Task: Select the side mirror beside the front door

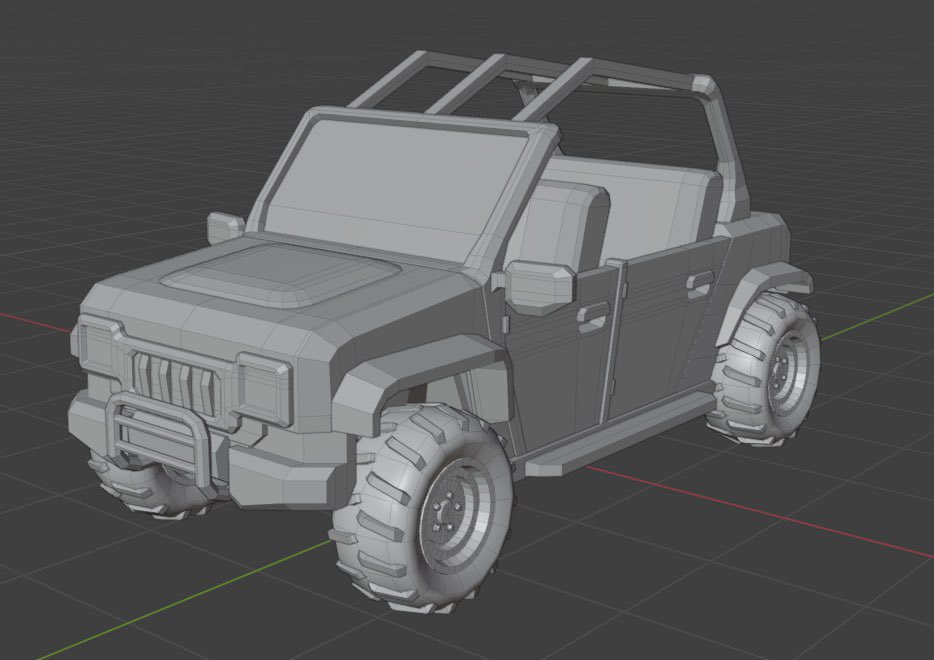Action: click(x=538, y=287)
